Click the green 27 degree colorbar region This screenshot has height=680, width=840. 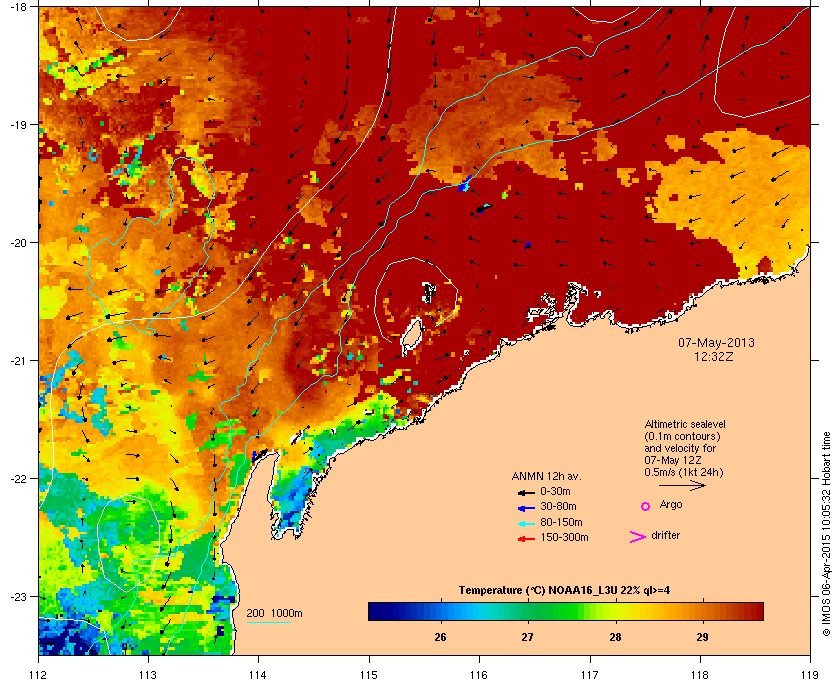click(528, 611)
